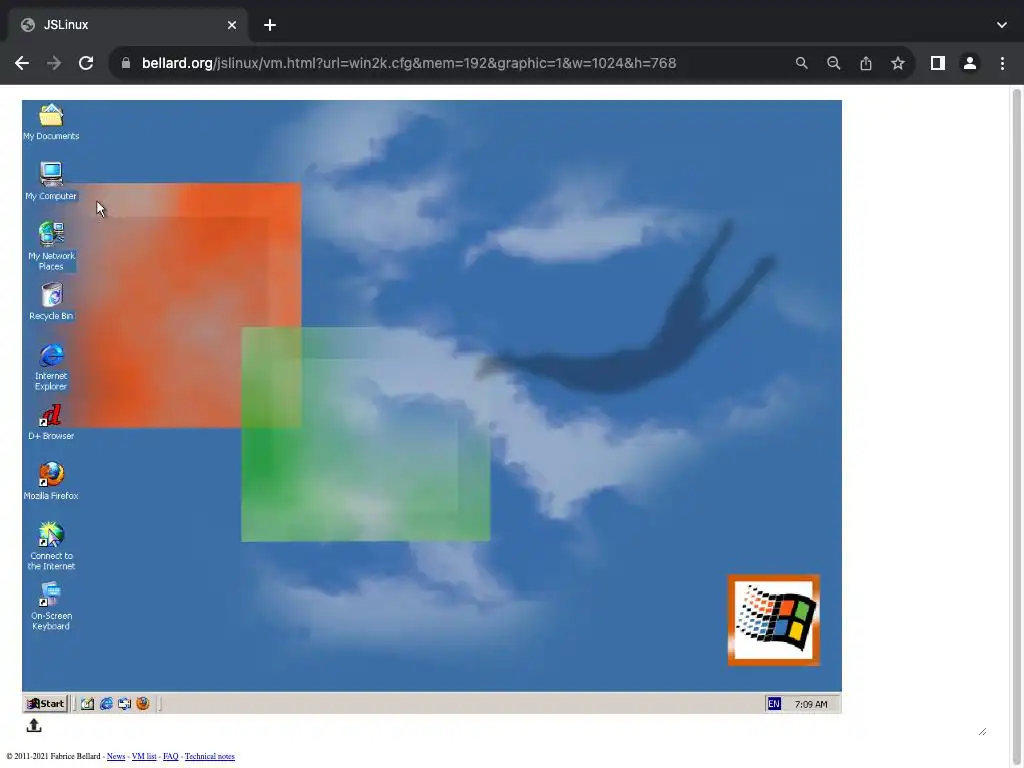The image size is (1024, 768).
Task: Click the search magnifier icon in address bar
Action: (801, 63)
